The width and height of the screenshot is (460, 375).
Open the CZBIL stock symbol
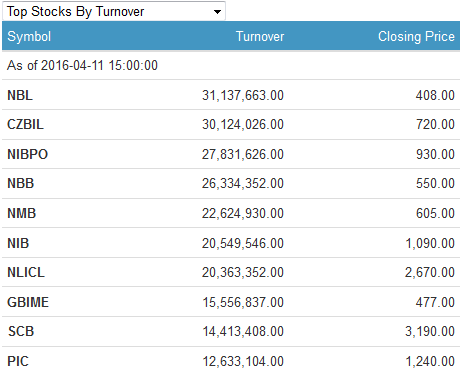click(x=25, y=124)
